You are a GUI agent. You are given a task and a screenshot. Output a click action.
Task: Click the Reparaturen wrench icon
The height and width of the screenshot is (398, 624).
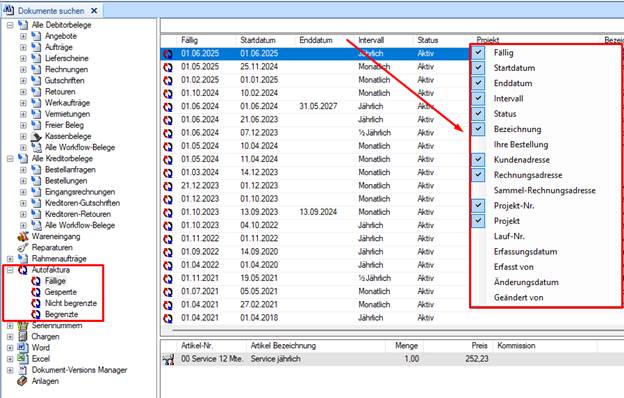tap(23, 248)
